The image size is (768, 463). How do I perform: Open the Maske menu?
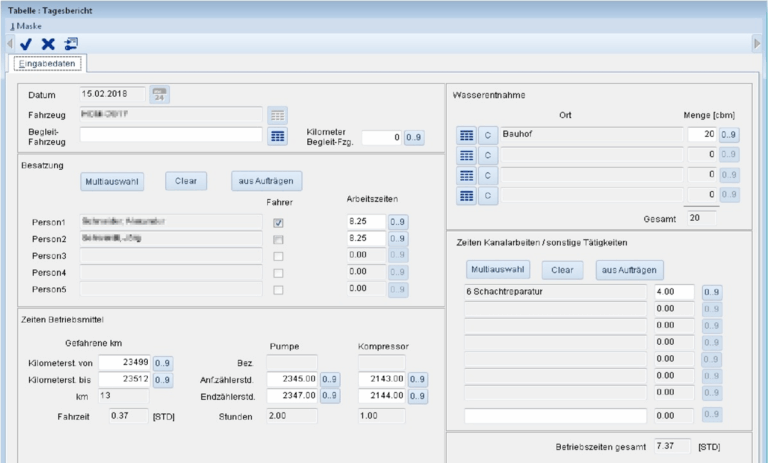27,25
